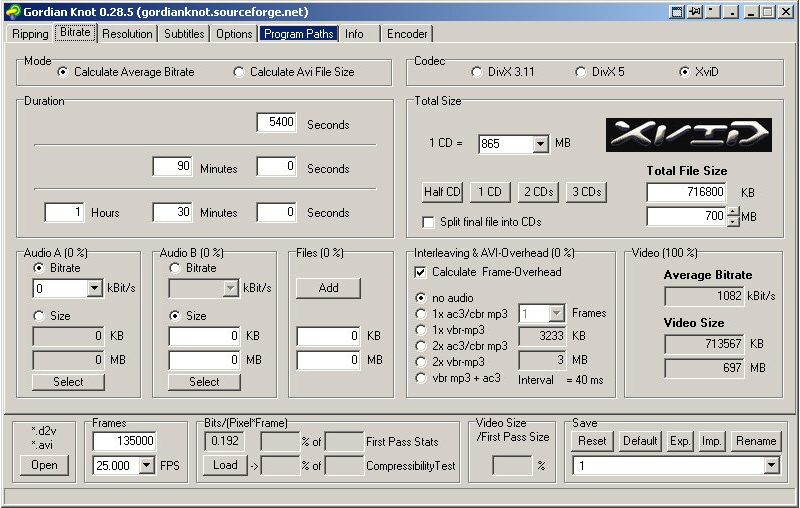Increase Total File Size MB with up arrow

(733, 211)
